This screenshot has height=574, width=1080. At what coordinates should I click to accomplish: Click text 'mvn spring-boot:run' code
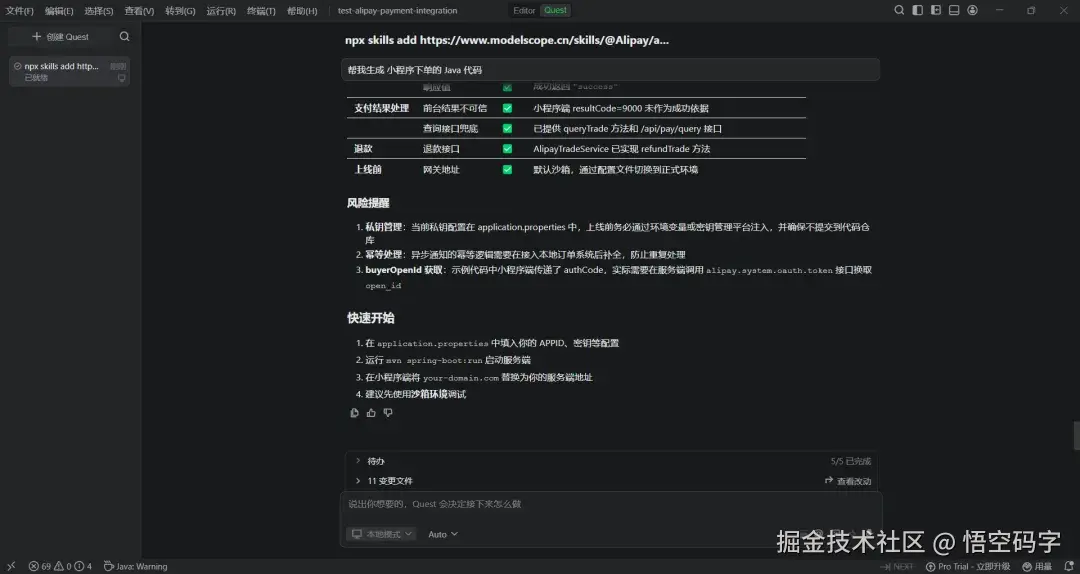point(434,360)
